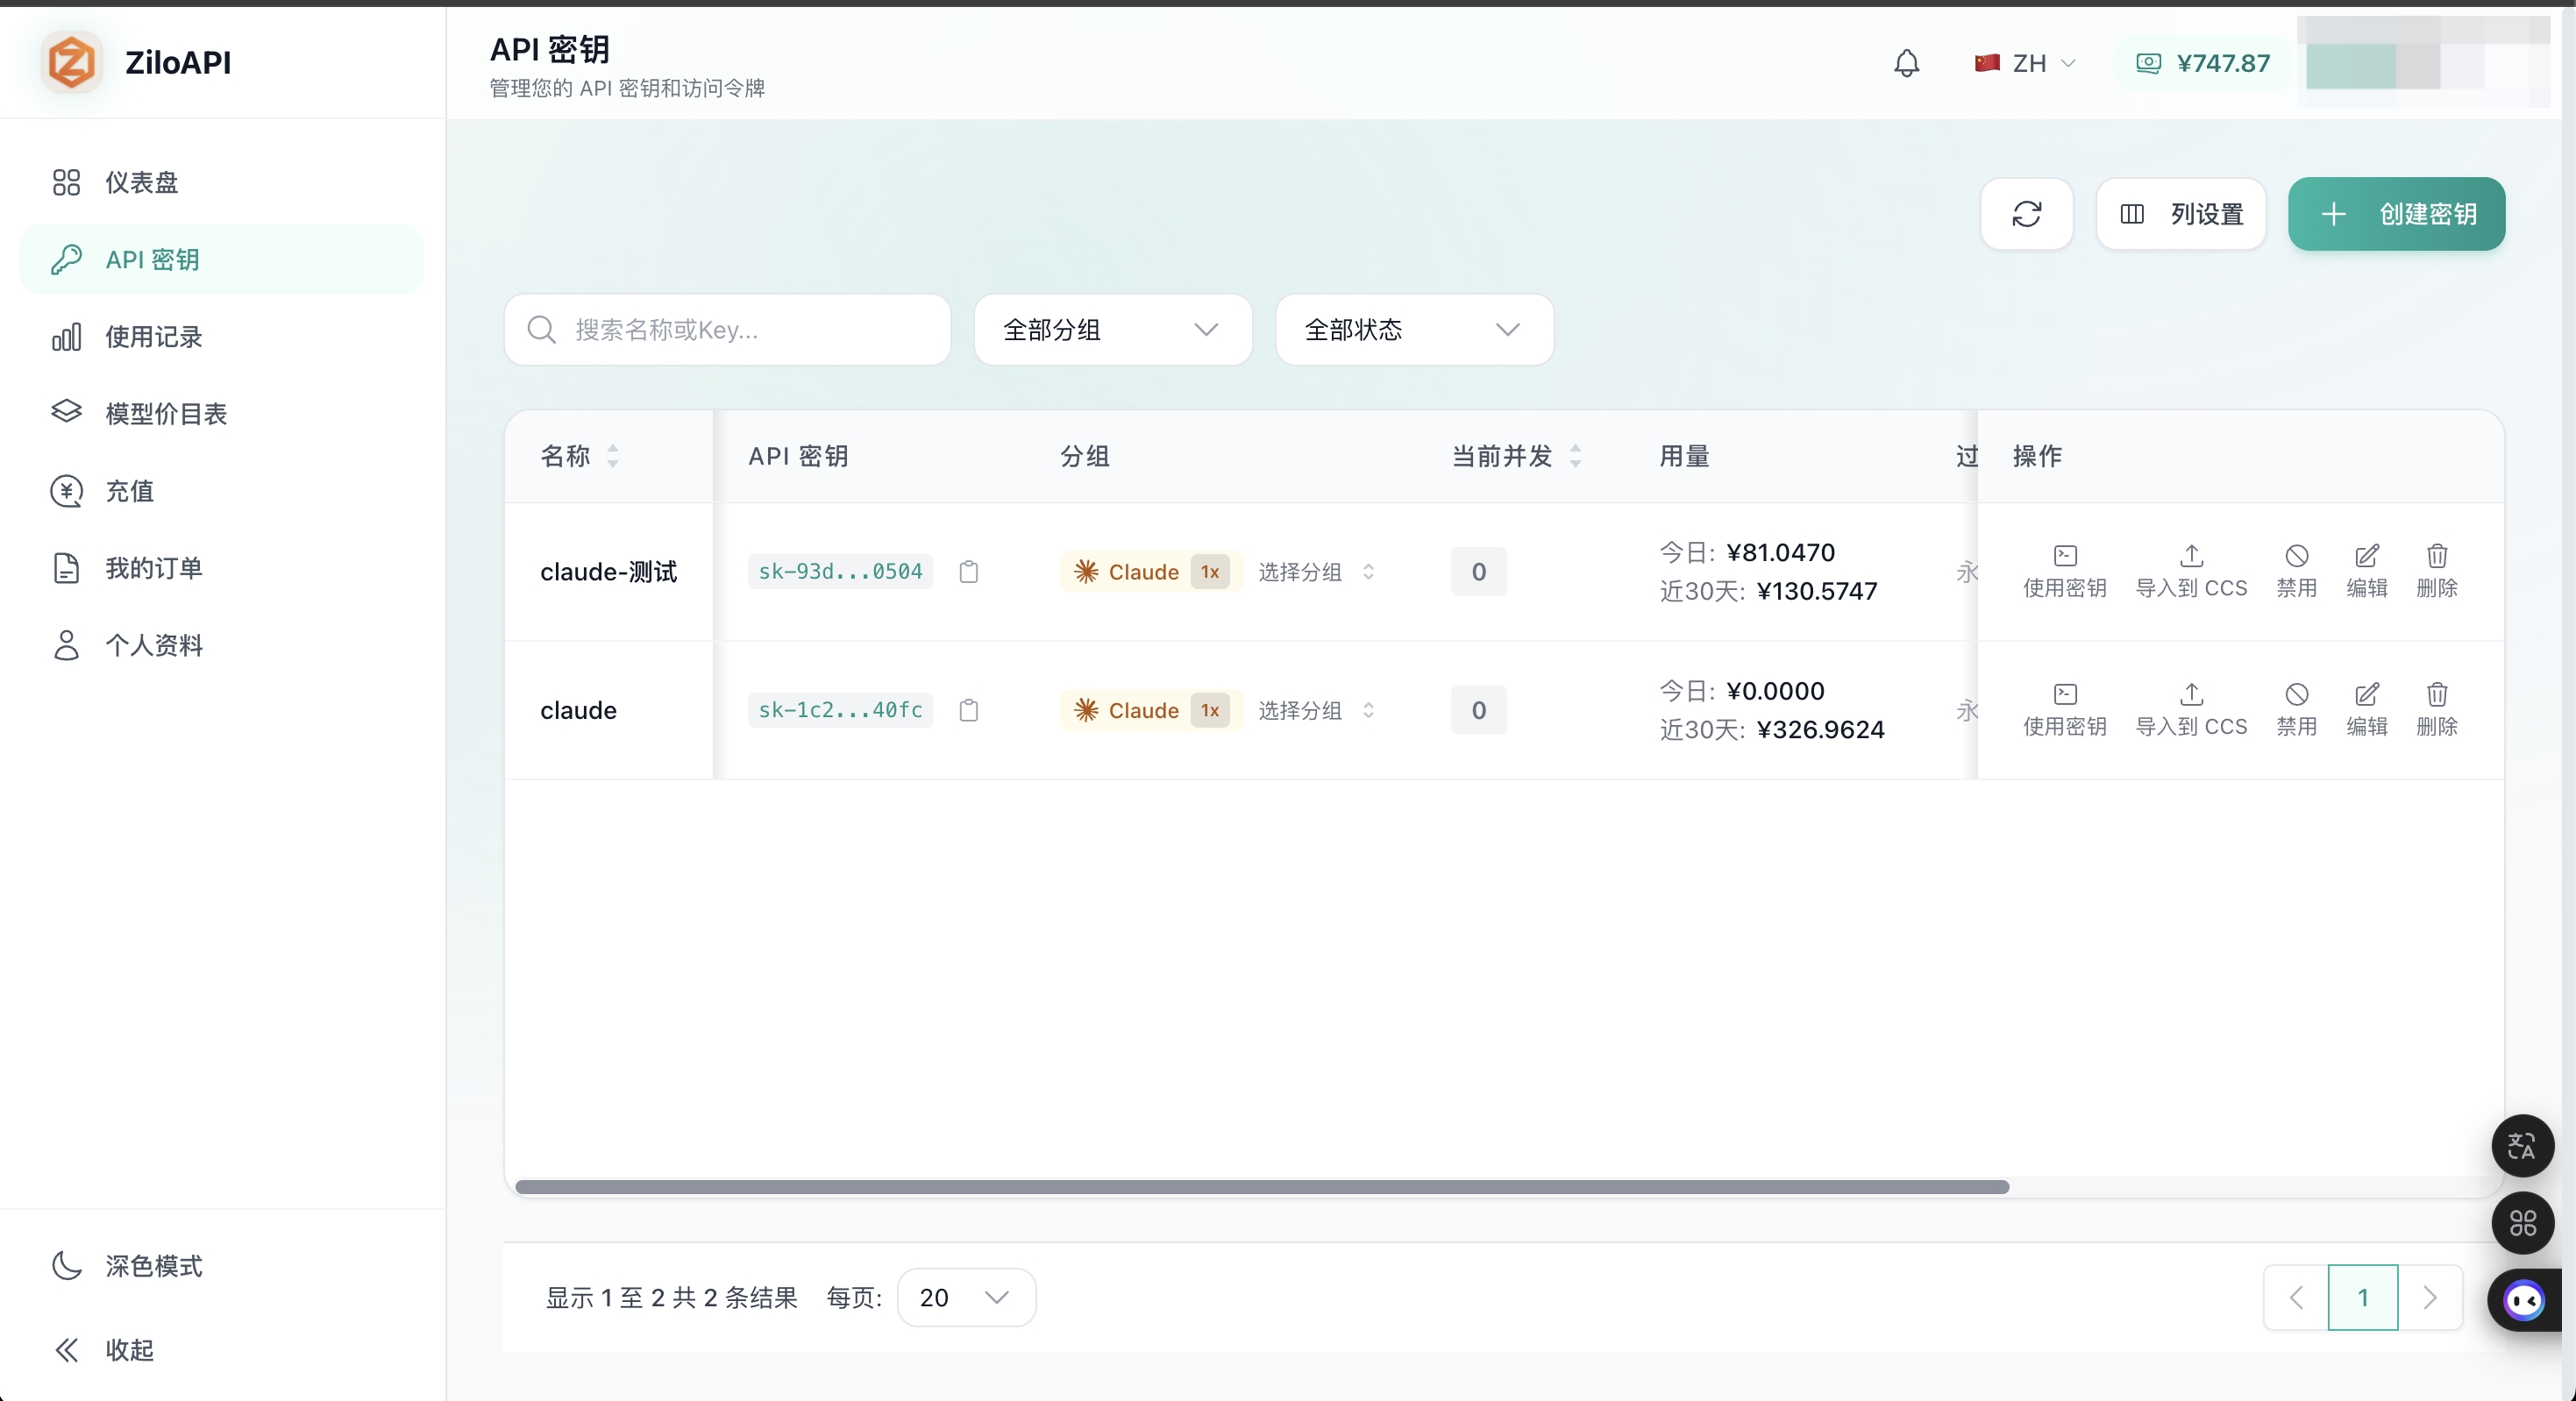Click the horizontal table scrollbar

pos(1262,1187)
